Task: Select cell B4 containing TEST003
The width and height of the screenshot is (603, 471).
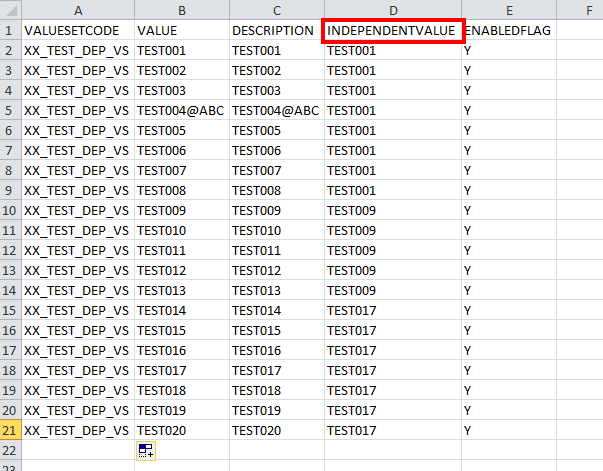Action: tap(182, 90)
